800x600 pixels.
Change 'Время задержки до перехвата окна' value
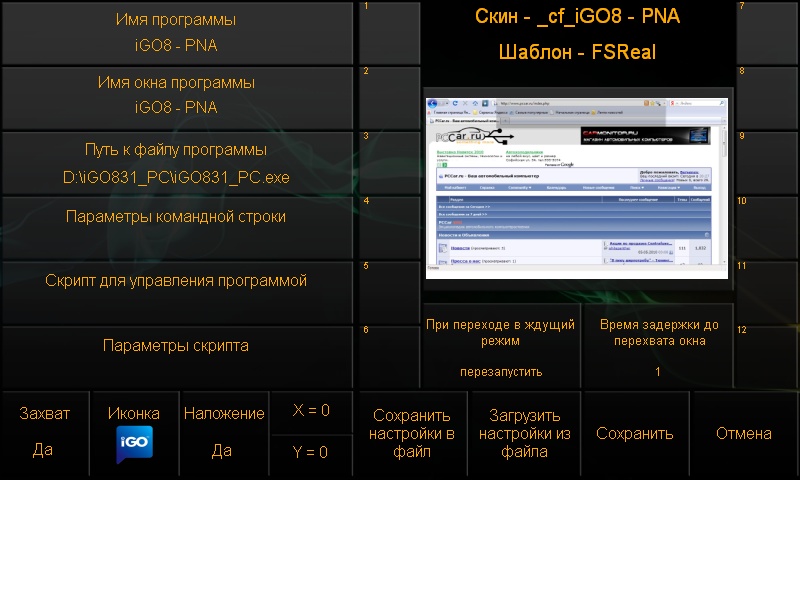[659, 346]
